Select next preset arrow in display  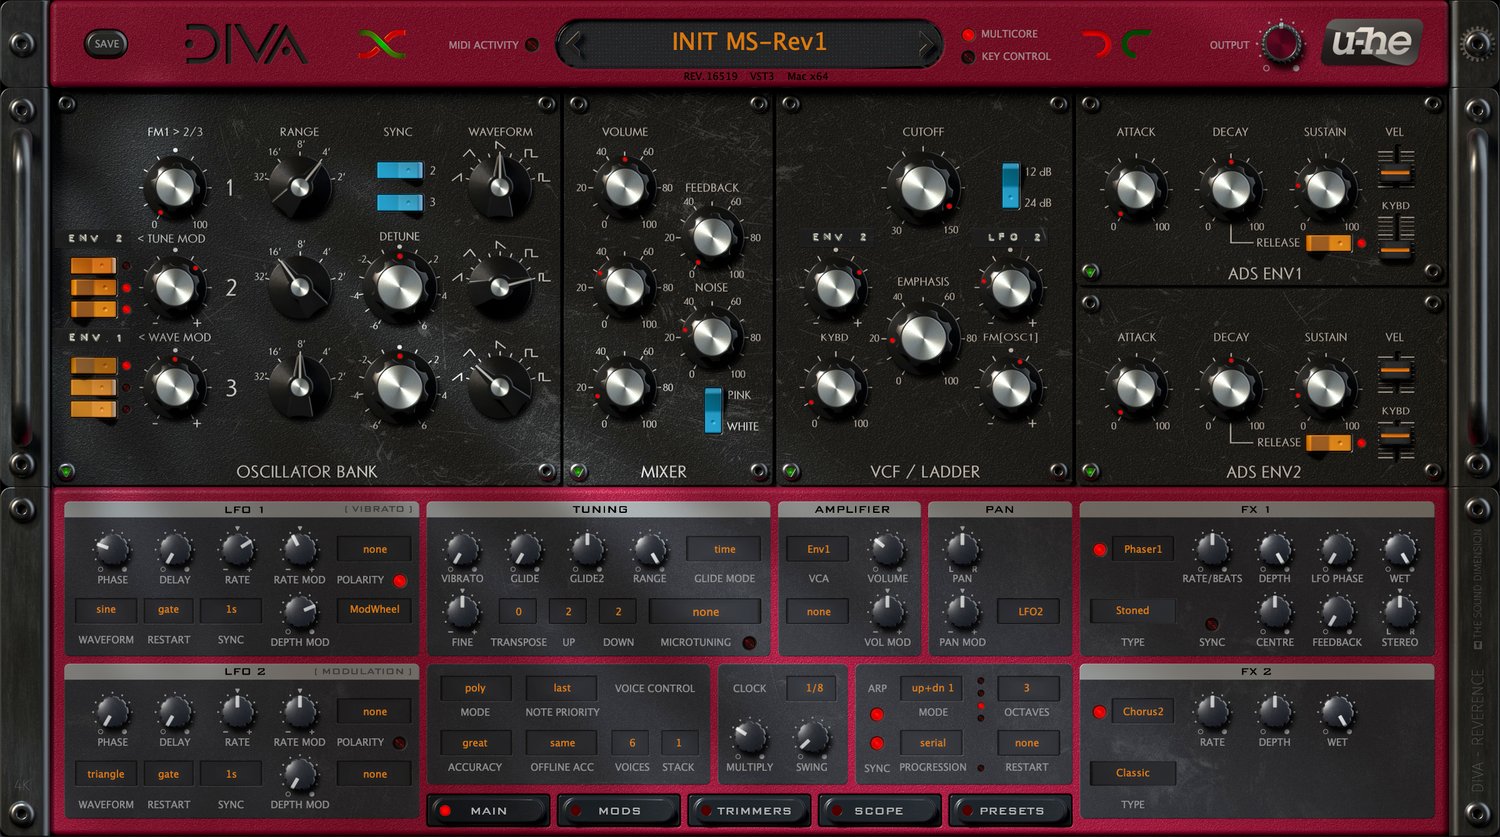[x=929, y=43]
